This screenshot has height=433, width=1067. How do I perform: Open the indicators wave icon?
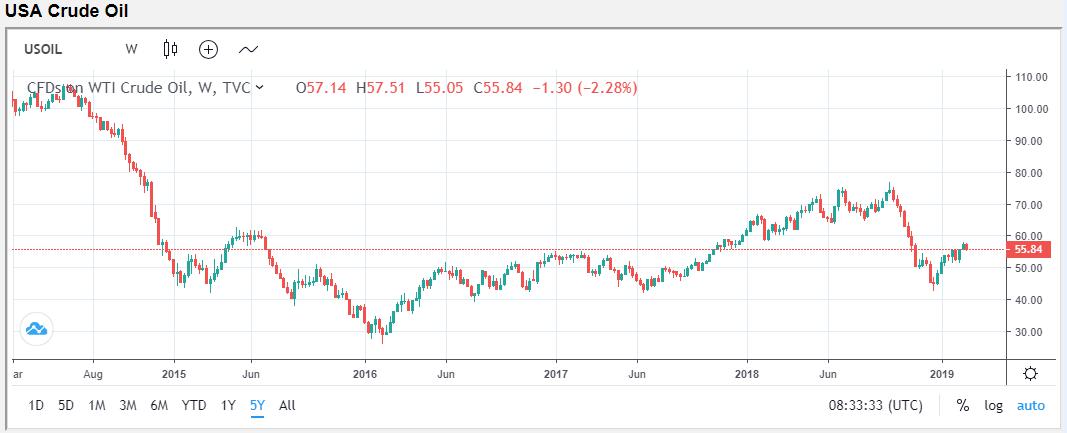point(248,48)
